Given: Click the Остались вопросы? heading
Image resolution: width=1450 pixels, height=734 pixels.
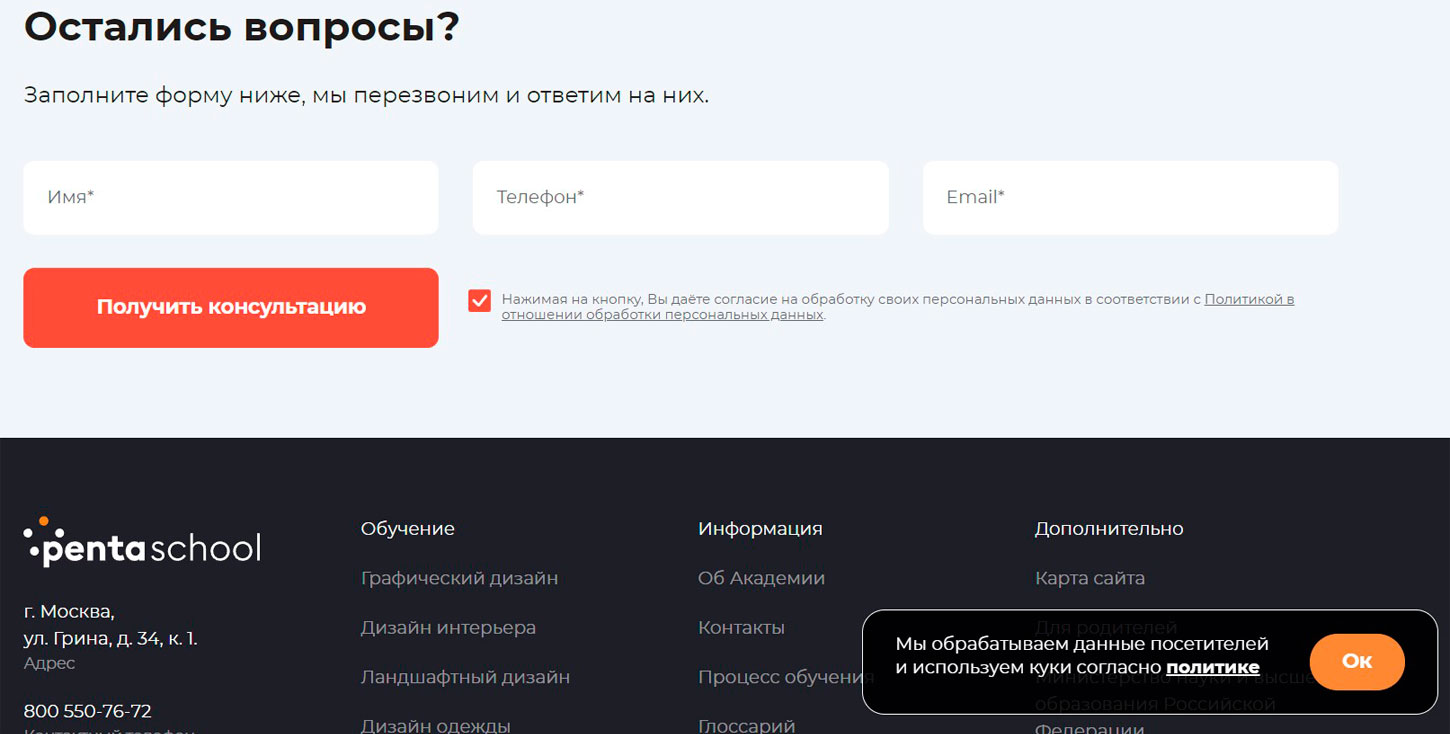Looking at the screenshot, I should [x=242, y=26].
